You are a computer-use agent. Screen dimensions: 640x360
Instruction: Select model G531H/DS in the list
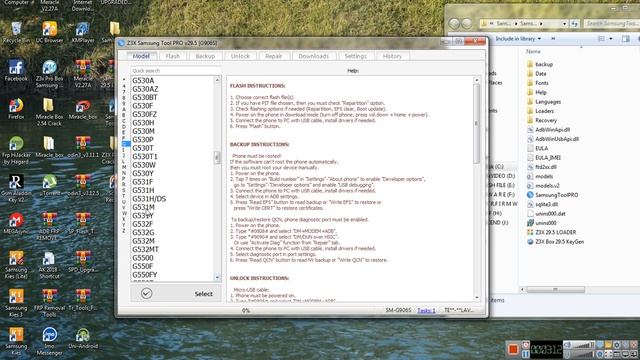pos(149,199)
